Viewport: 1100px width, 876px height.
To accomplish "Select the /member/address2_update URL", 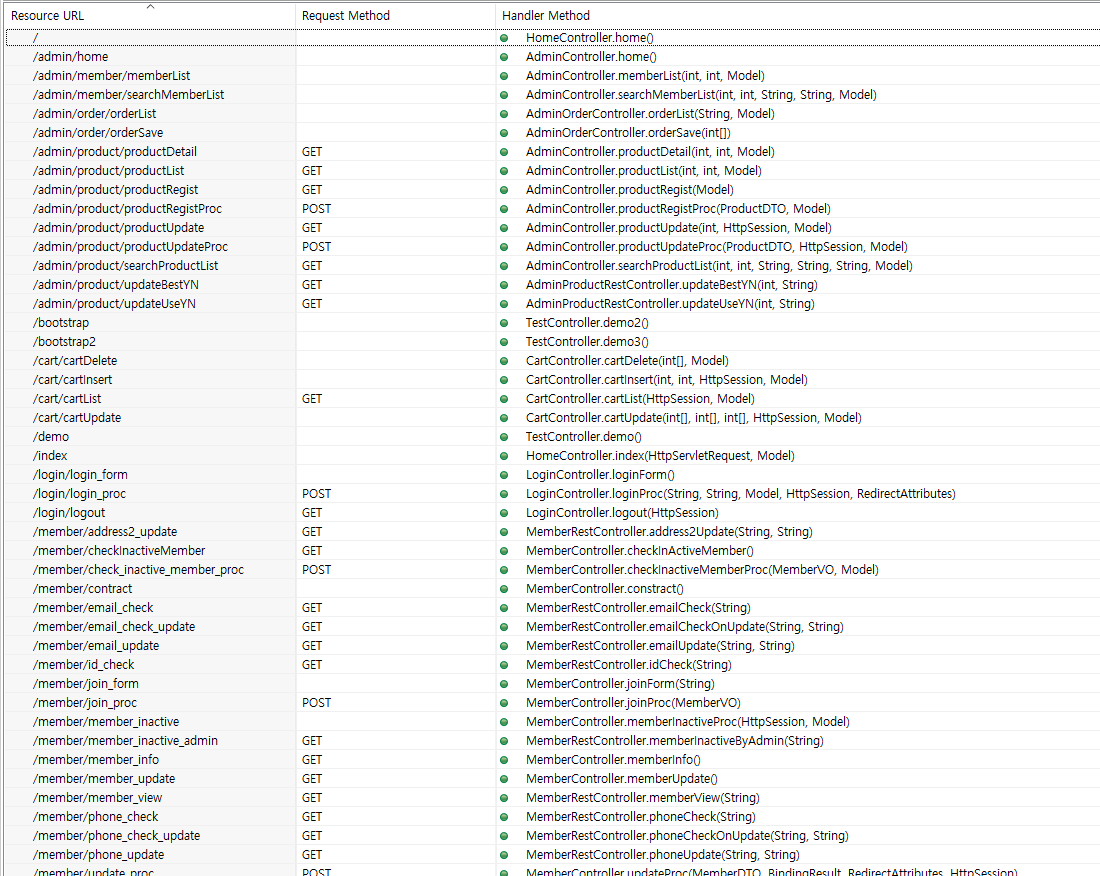I will (x=105, y=532).
